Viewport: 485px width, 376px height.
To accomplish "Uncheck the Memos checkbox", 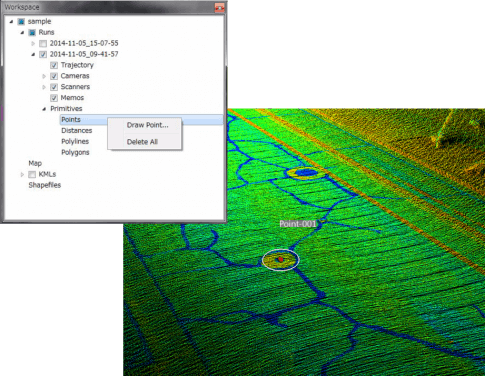I will (54, 98).
